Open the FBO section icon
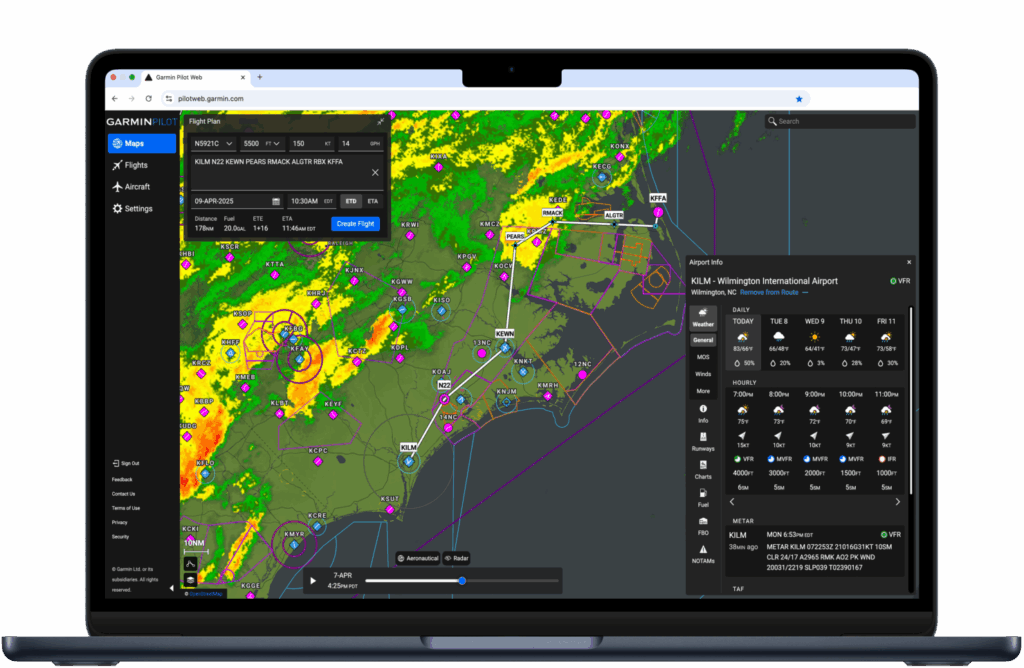Screen dimensions: 1024x668 tap(703, 525)
